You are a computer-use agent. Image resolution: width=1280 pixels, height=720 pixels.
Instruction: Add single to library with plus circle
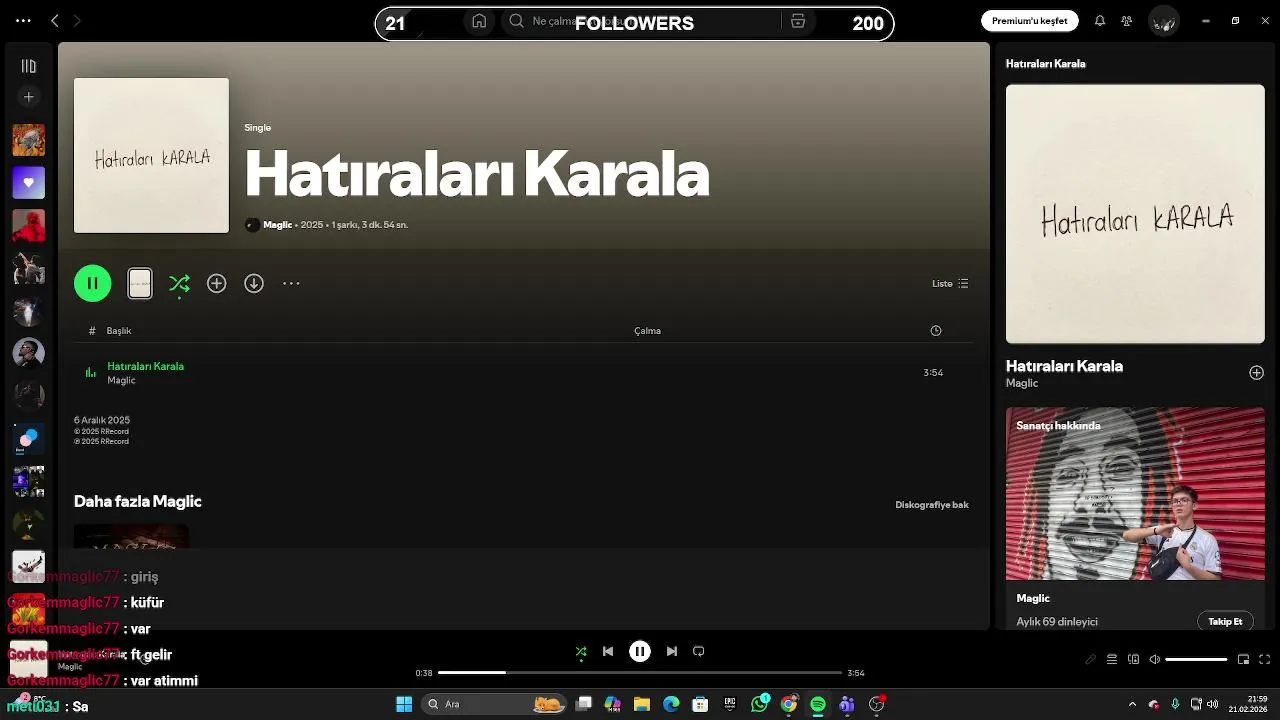[x=216, y=284]
